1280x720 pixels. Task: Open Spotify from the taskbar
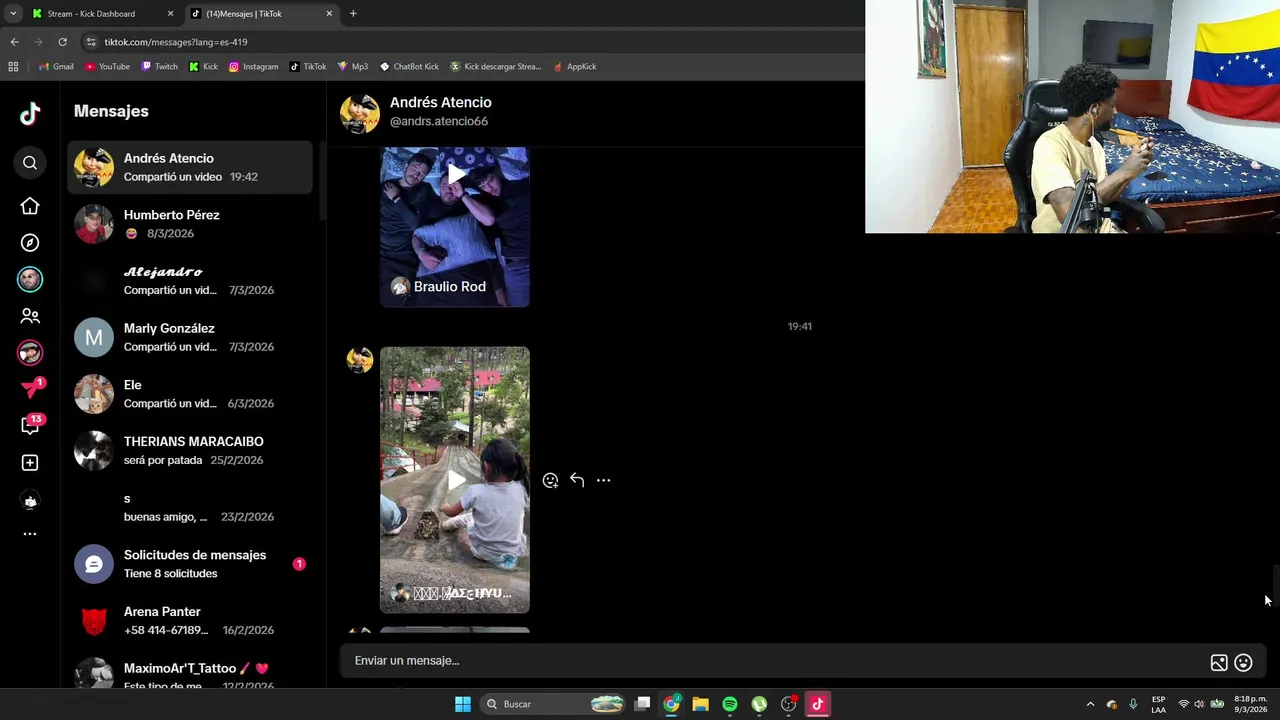tap(730, 704)
